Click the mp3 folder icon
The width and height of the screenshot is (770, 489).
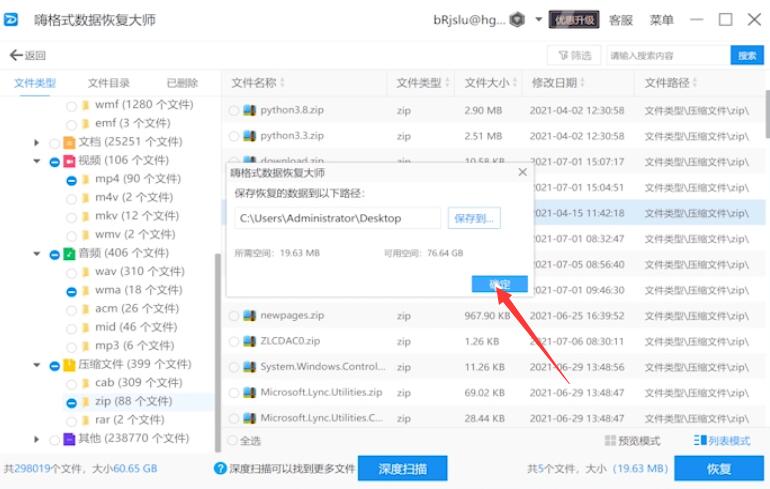click(86, 346)
